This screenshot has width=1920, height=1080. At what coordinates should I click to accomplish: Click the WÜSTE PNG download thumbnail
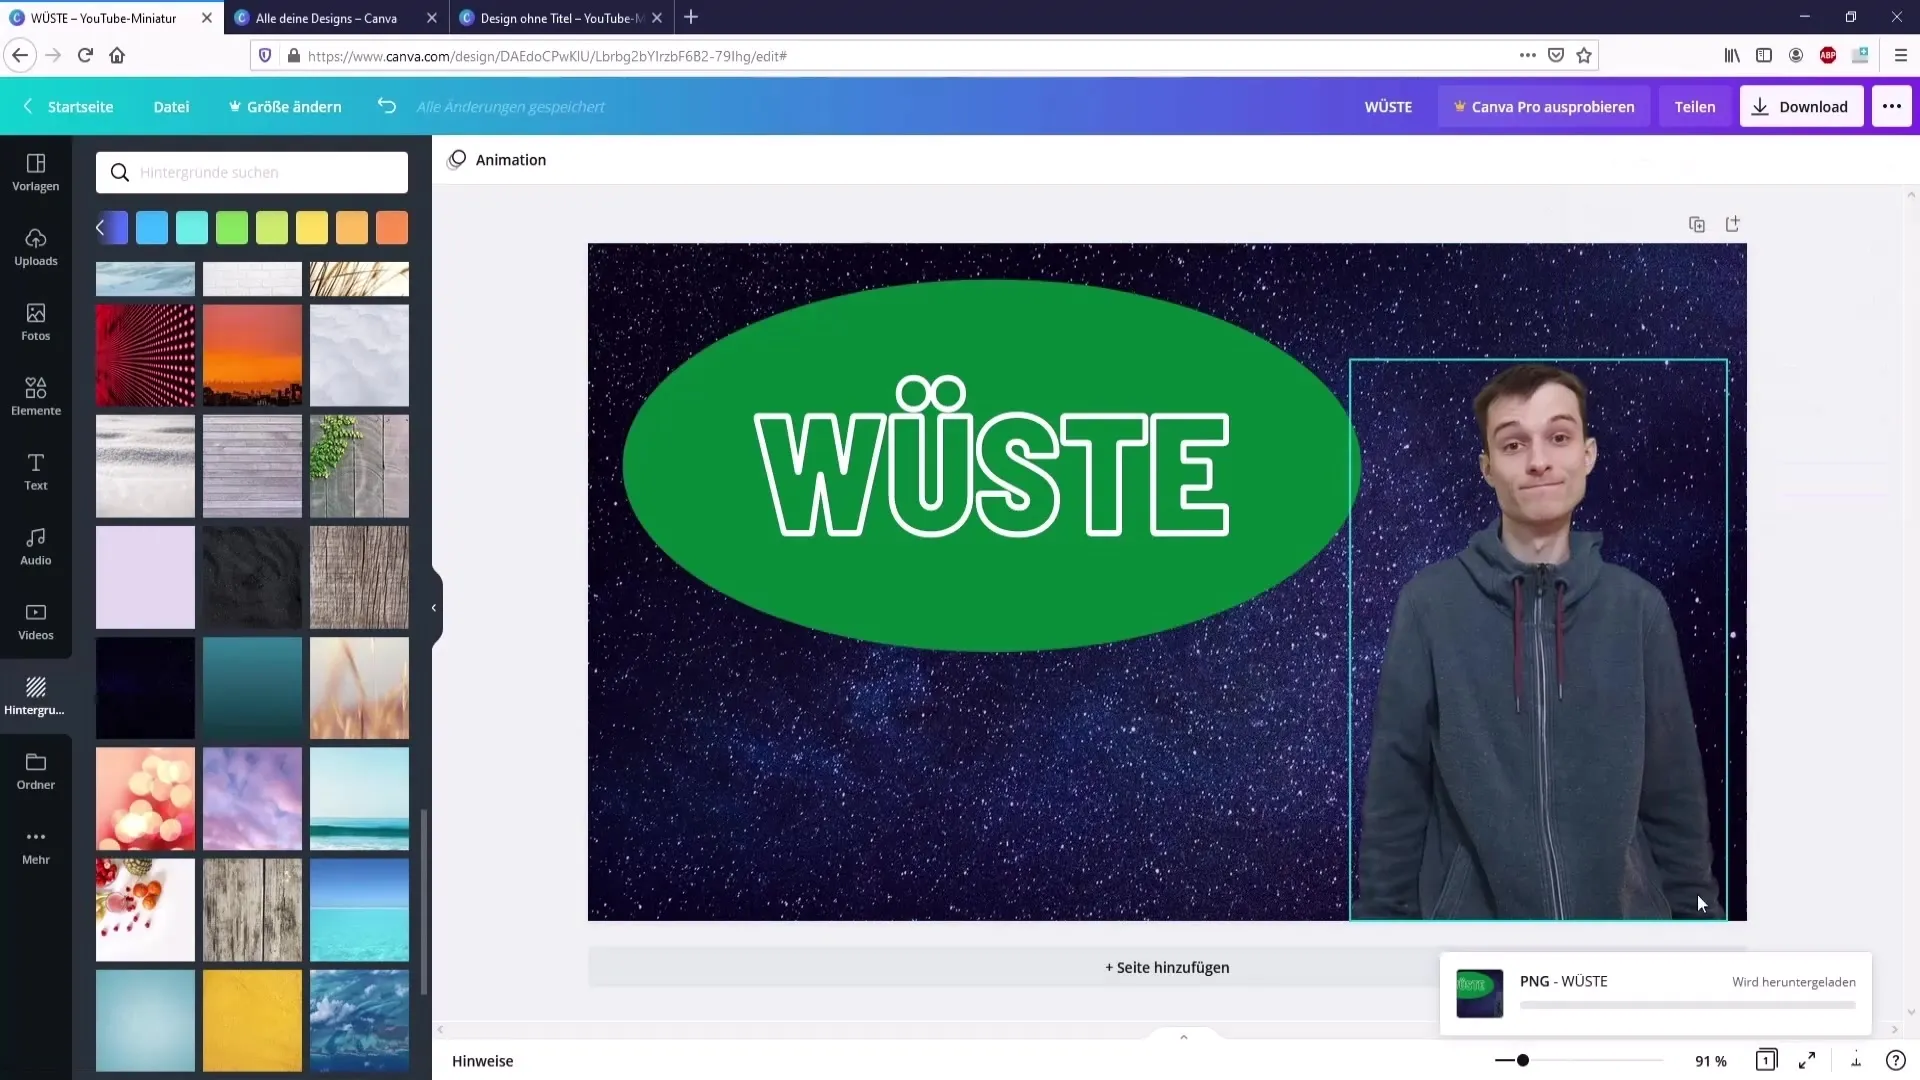click(1481, 993)
